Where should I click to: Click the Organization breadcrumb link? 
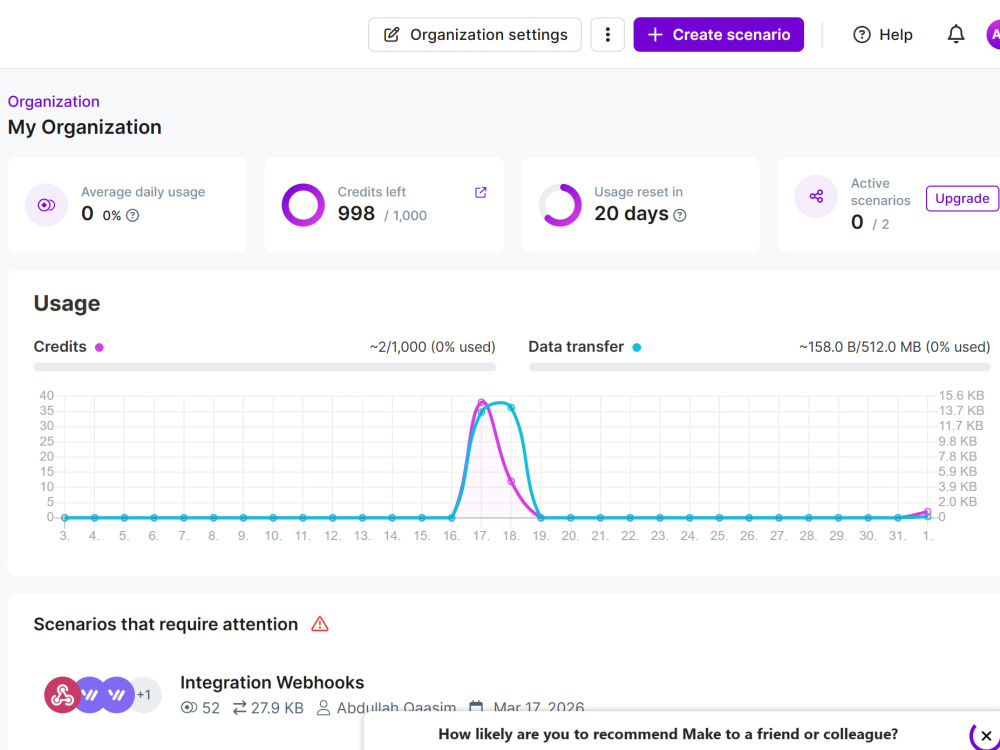(54, 101)
